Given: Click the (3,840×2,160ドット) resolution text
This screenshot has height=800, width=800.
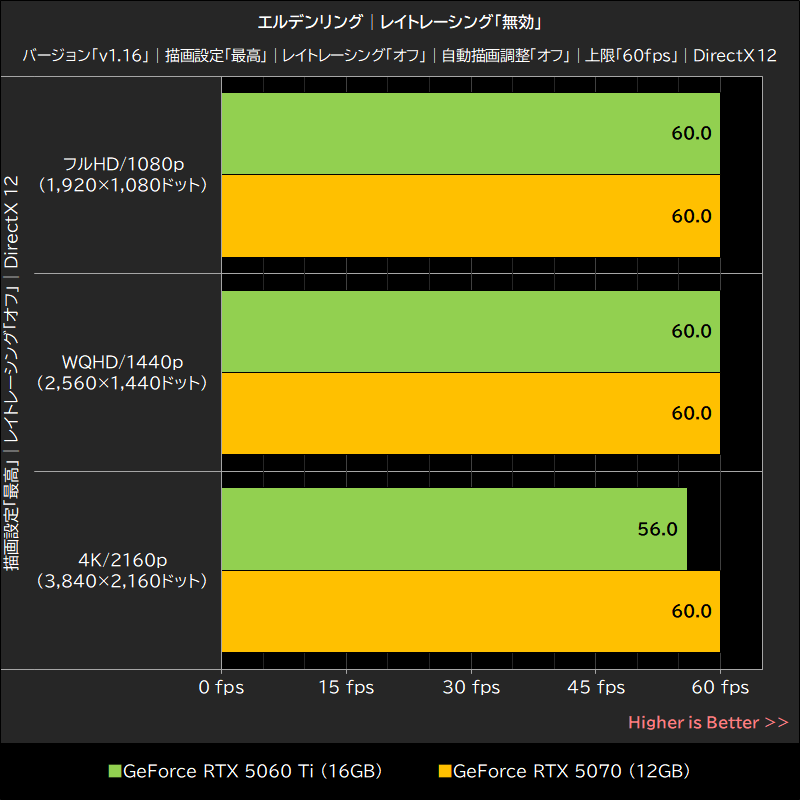Looking at the screenshot, I should point(122,581).
